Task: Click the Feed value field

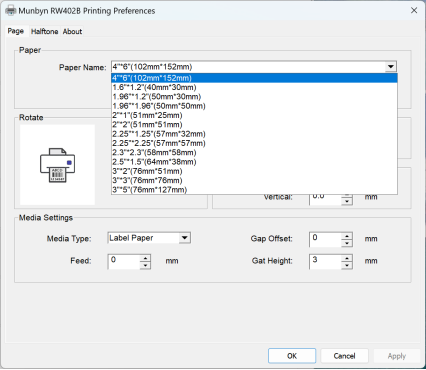Action: [124, 261]
